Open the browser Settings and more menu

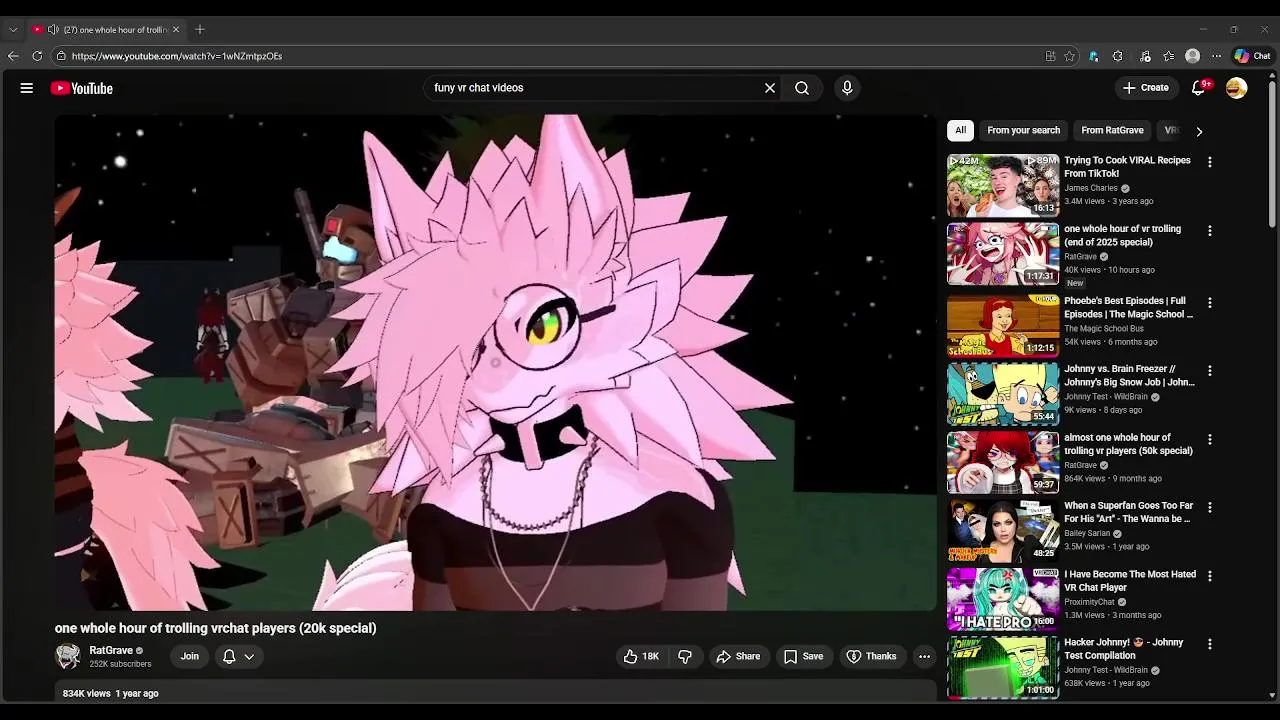click(1217, 56)
